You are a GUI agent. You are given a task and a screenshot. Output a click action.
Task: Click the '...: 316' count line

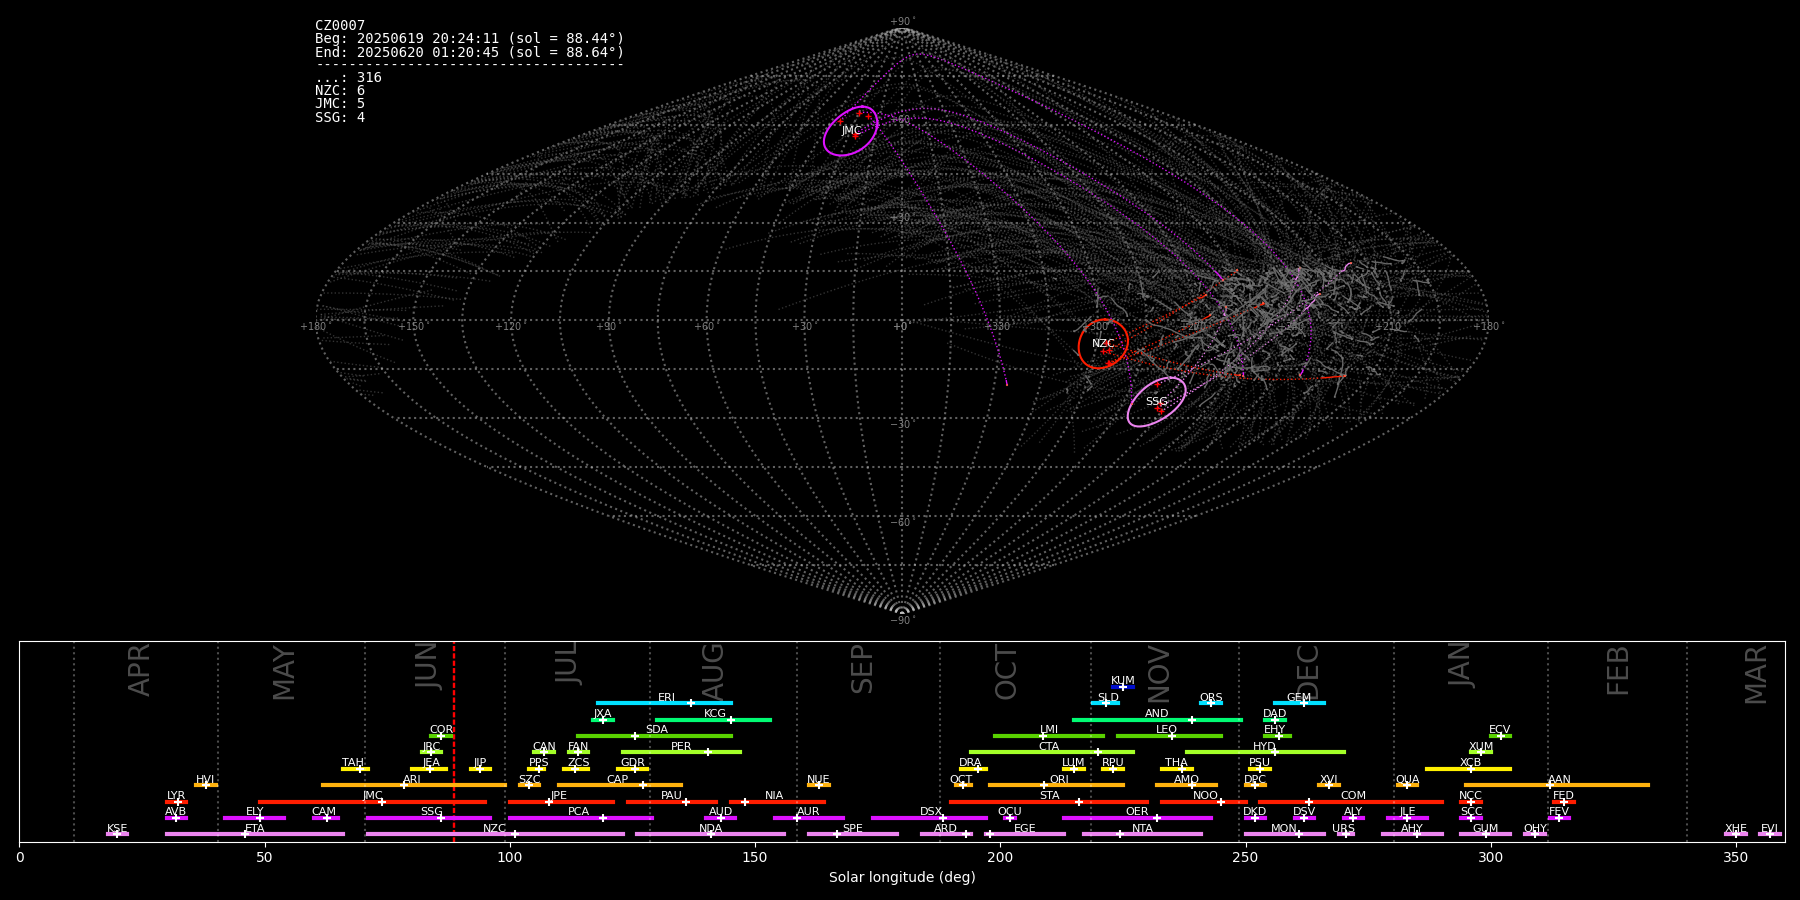pyautogui.click(x=348, y=78)
